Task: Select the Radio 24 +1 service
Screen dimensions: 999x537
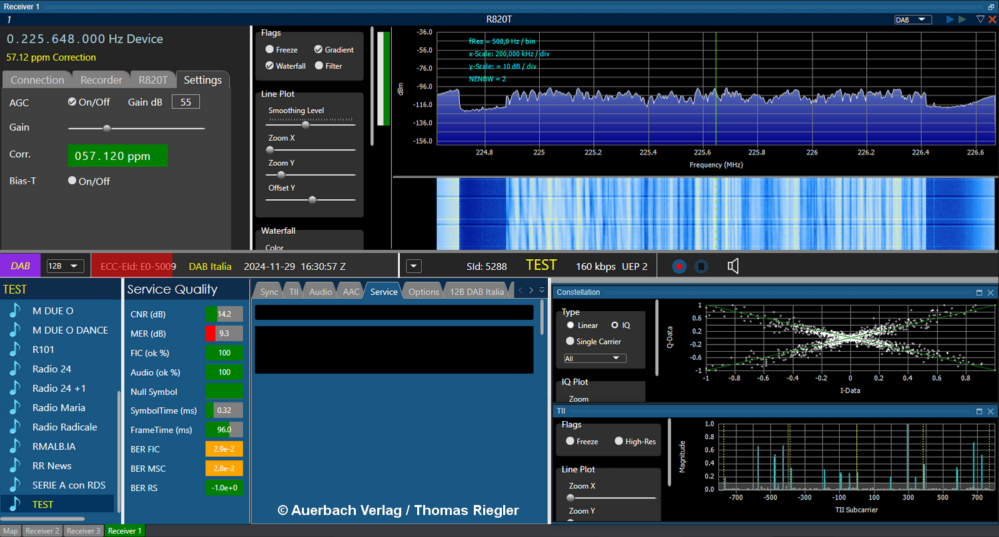Action: [x=60, y=388]
